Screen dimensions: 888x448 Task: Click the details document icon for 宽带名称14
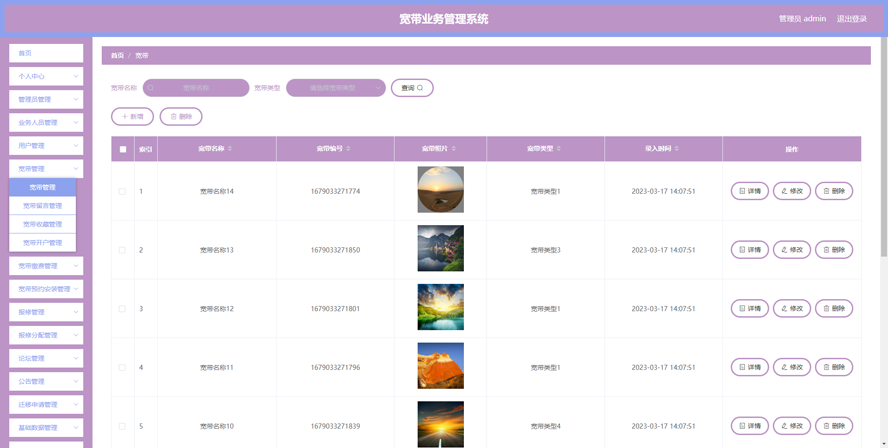point(742,191)
